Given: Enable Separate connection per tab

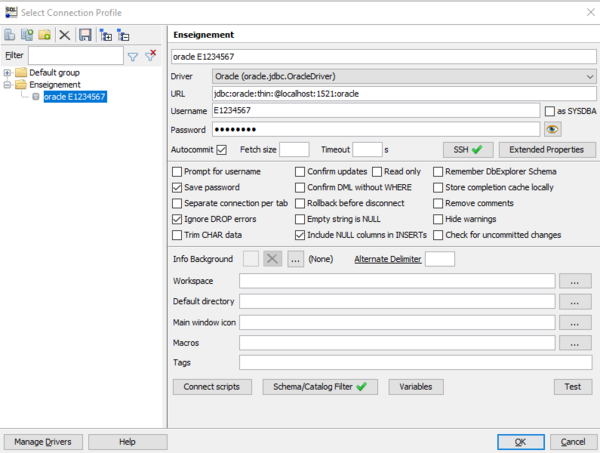Looking at the screenshot, I should point(177,203).
